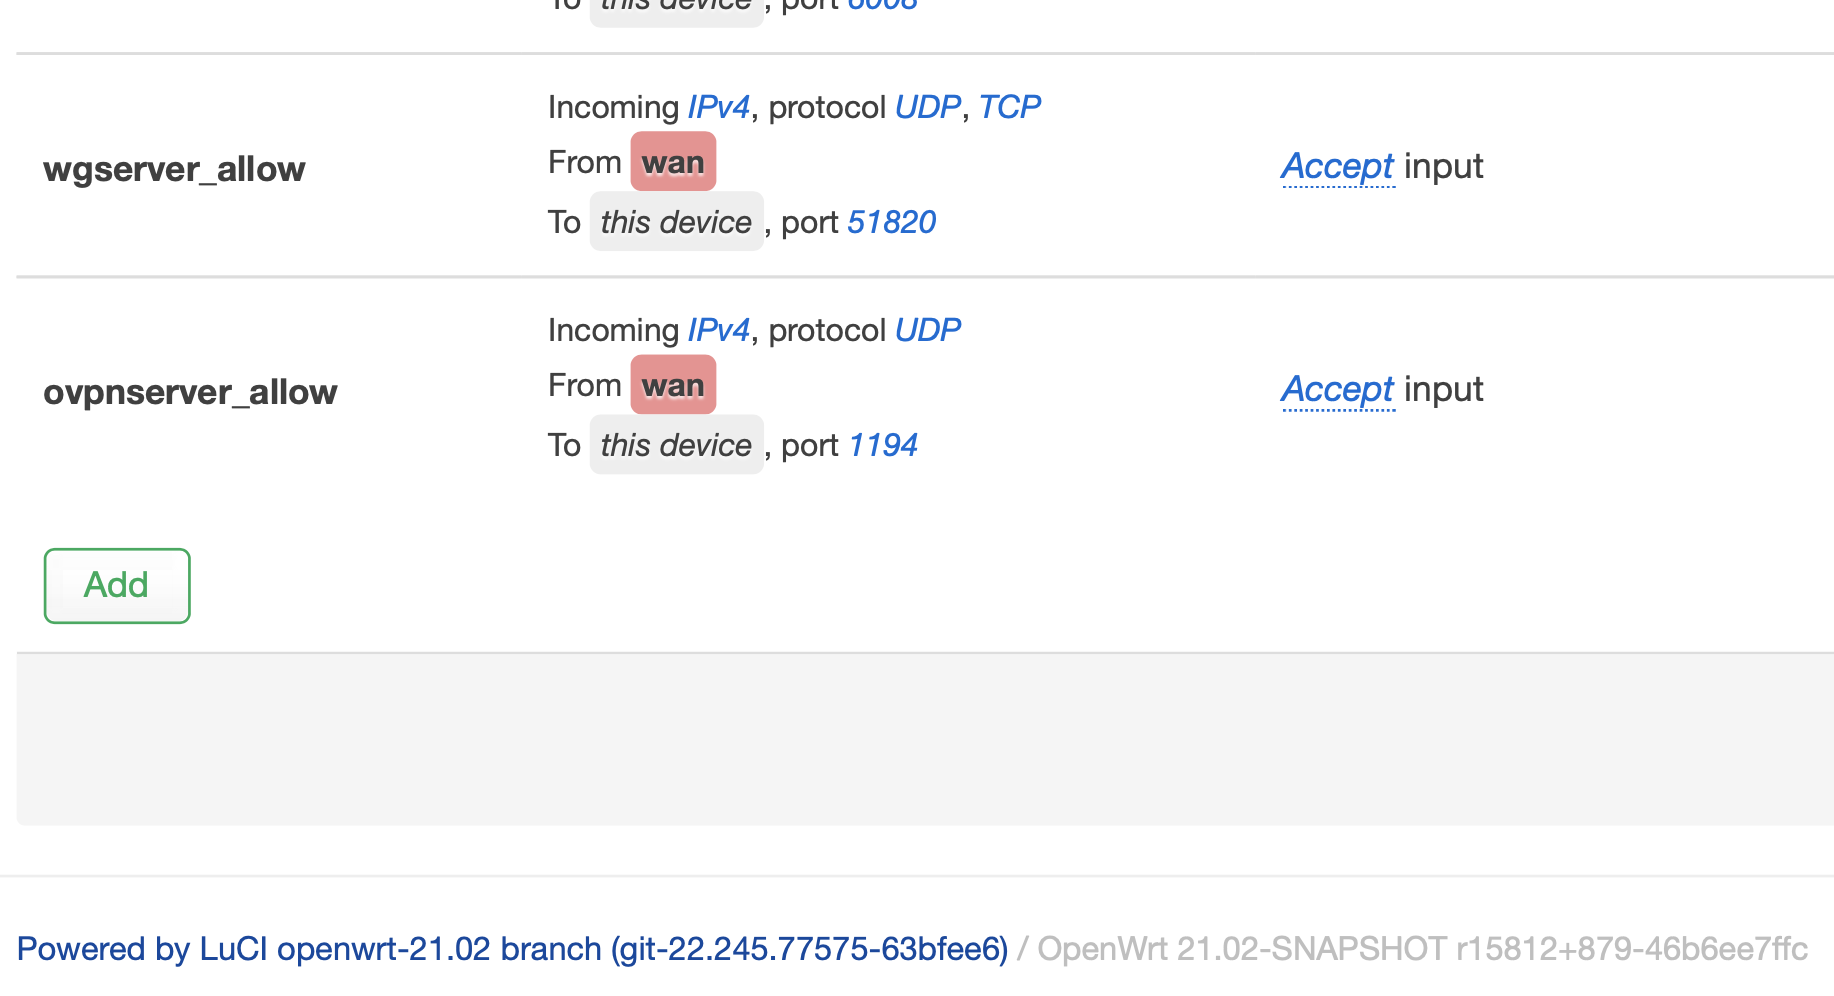Click port 51820 in wgserver_allow rule

(x=891, y=222)
